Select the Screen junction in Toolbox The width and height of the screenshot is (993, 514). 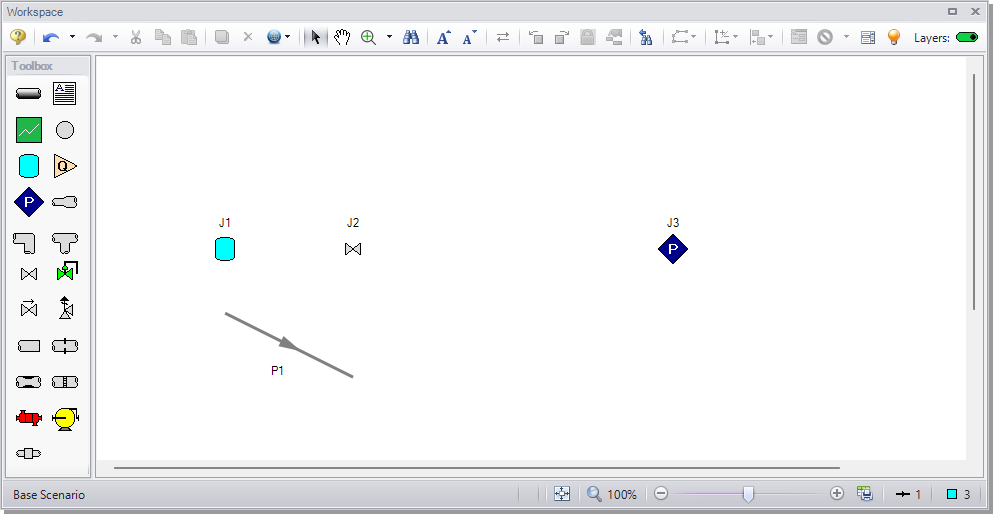click(x=65, y=382)
